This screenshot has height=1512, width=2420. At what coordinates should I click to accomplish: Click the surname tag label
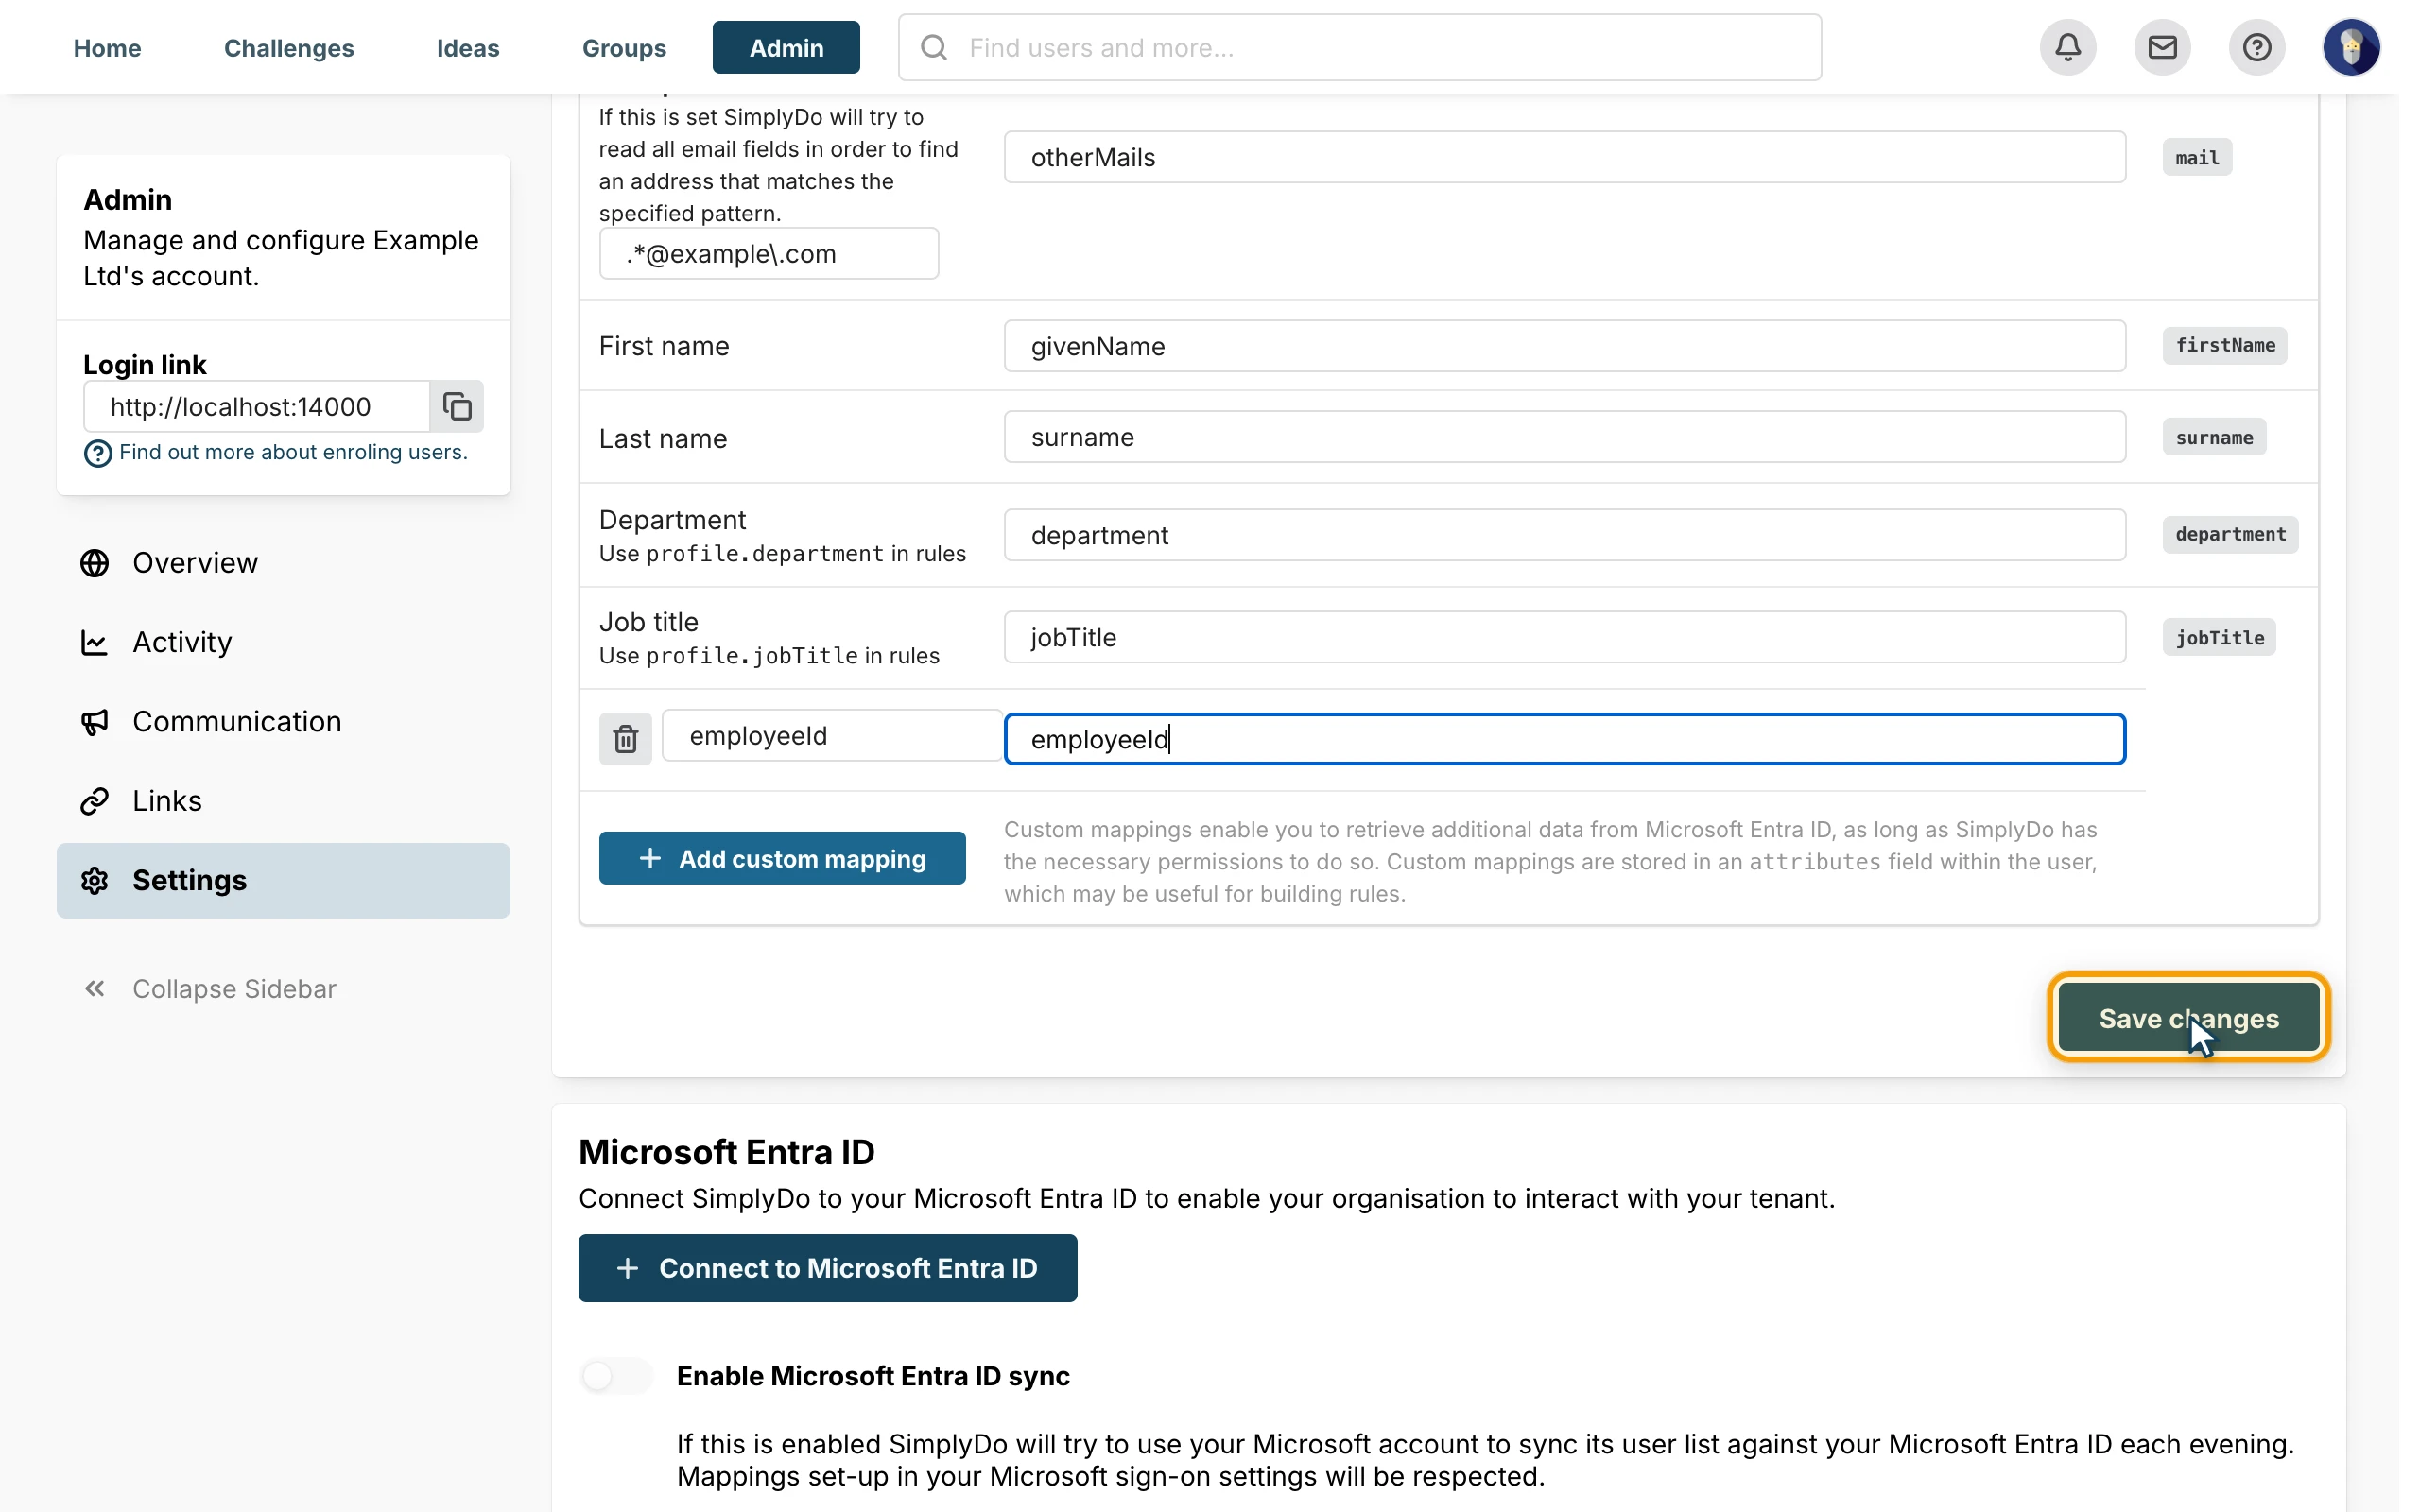click(2214, 437)
